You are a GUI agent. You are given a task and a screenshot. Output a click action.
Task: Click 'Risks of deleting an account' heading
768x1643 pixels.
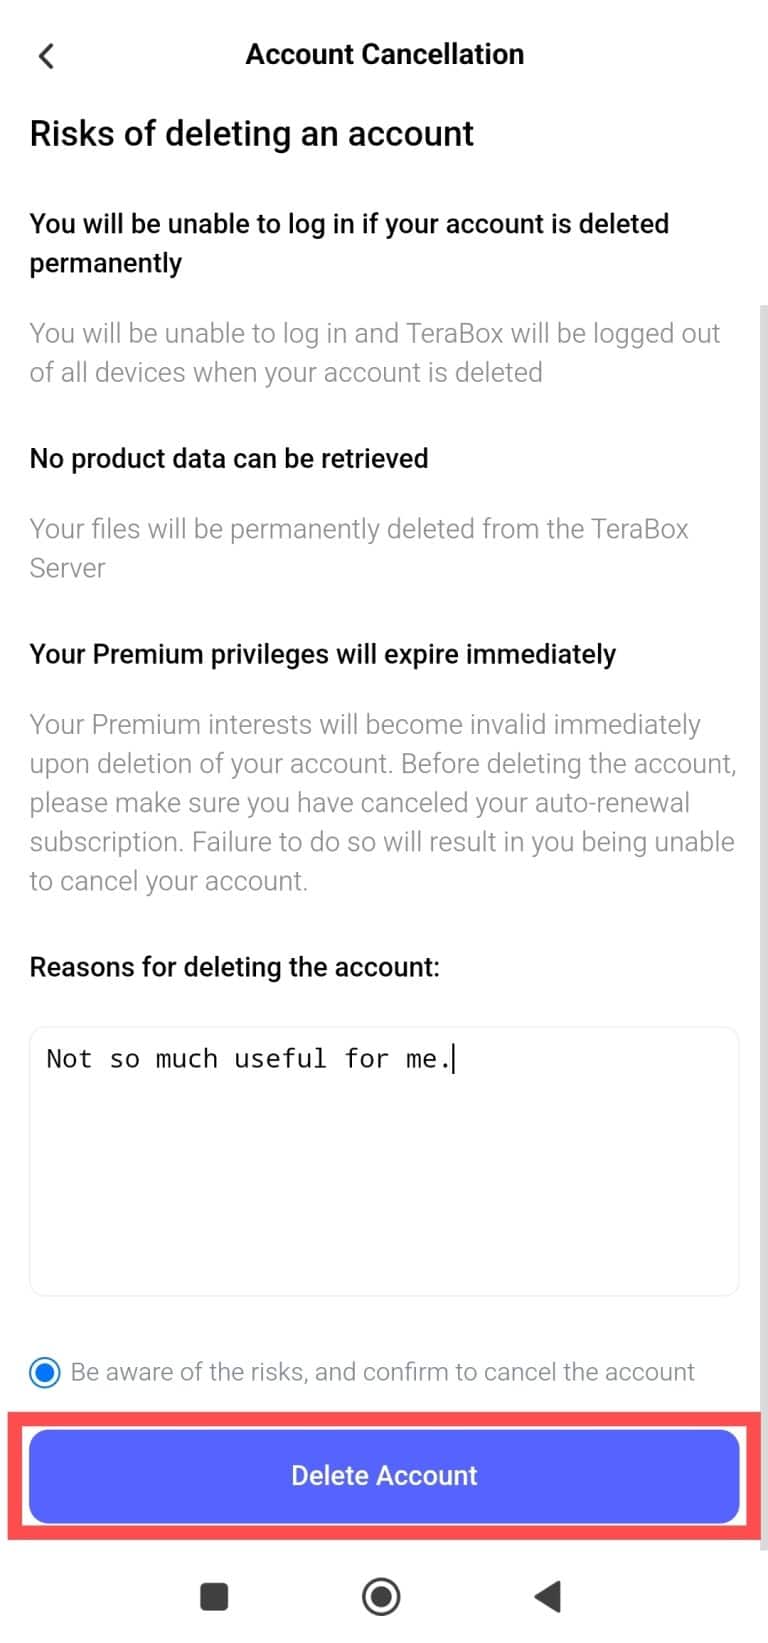[x=251, y=134]
